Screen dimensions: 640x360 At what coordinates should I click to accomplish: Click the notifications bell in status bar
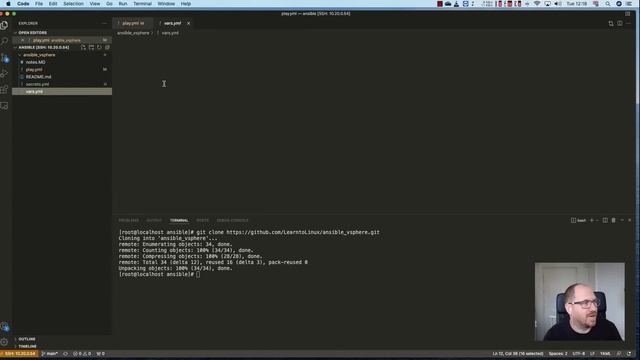[629, 354]
